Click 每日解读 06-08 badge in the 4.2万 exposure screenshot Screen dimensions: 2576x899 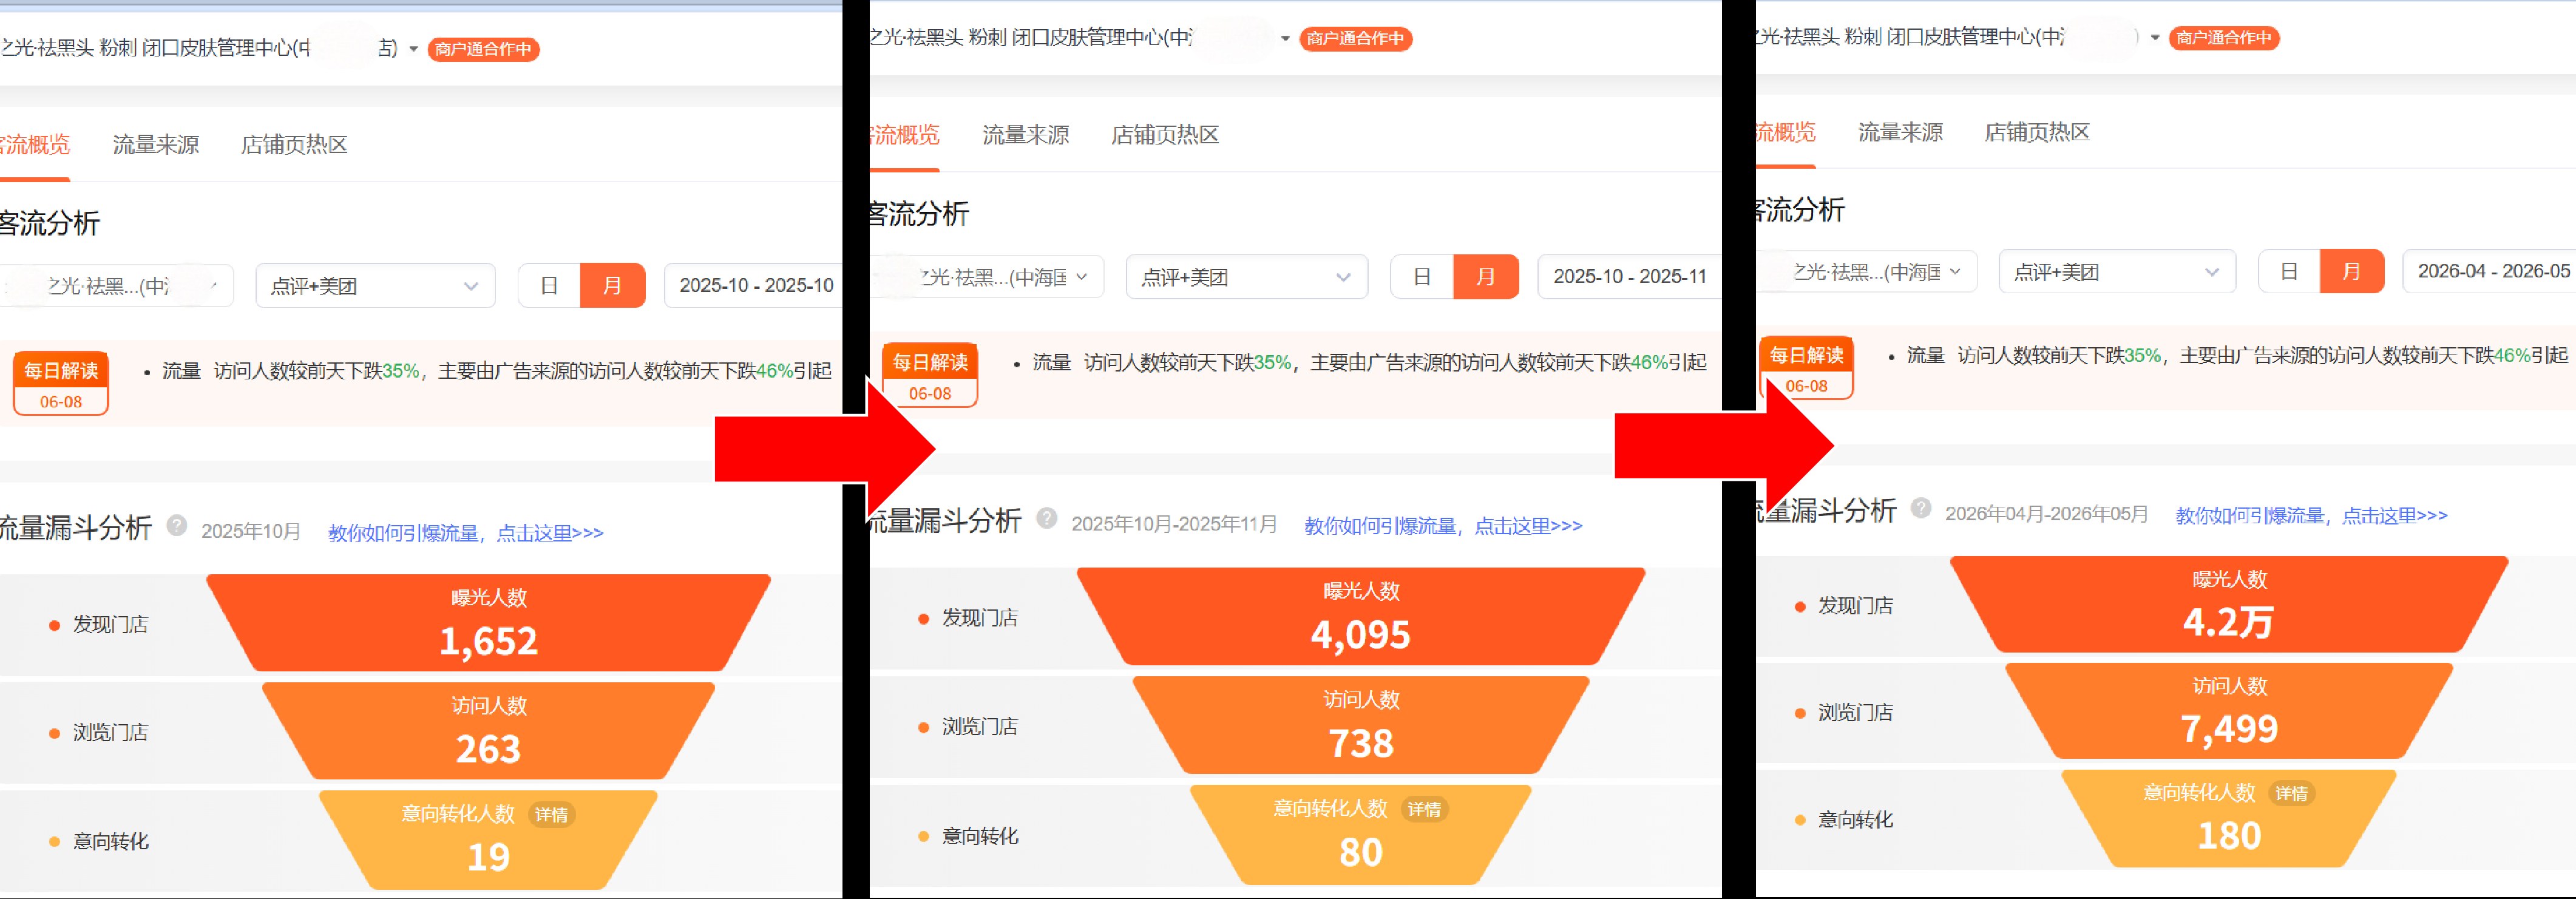coord(1806,368)
